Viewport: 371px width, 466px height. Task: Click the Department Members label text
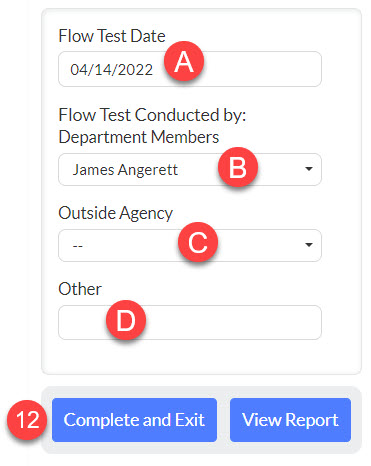[x=139, y=137]
